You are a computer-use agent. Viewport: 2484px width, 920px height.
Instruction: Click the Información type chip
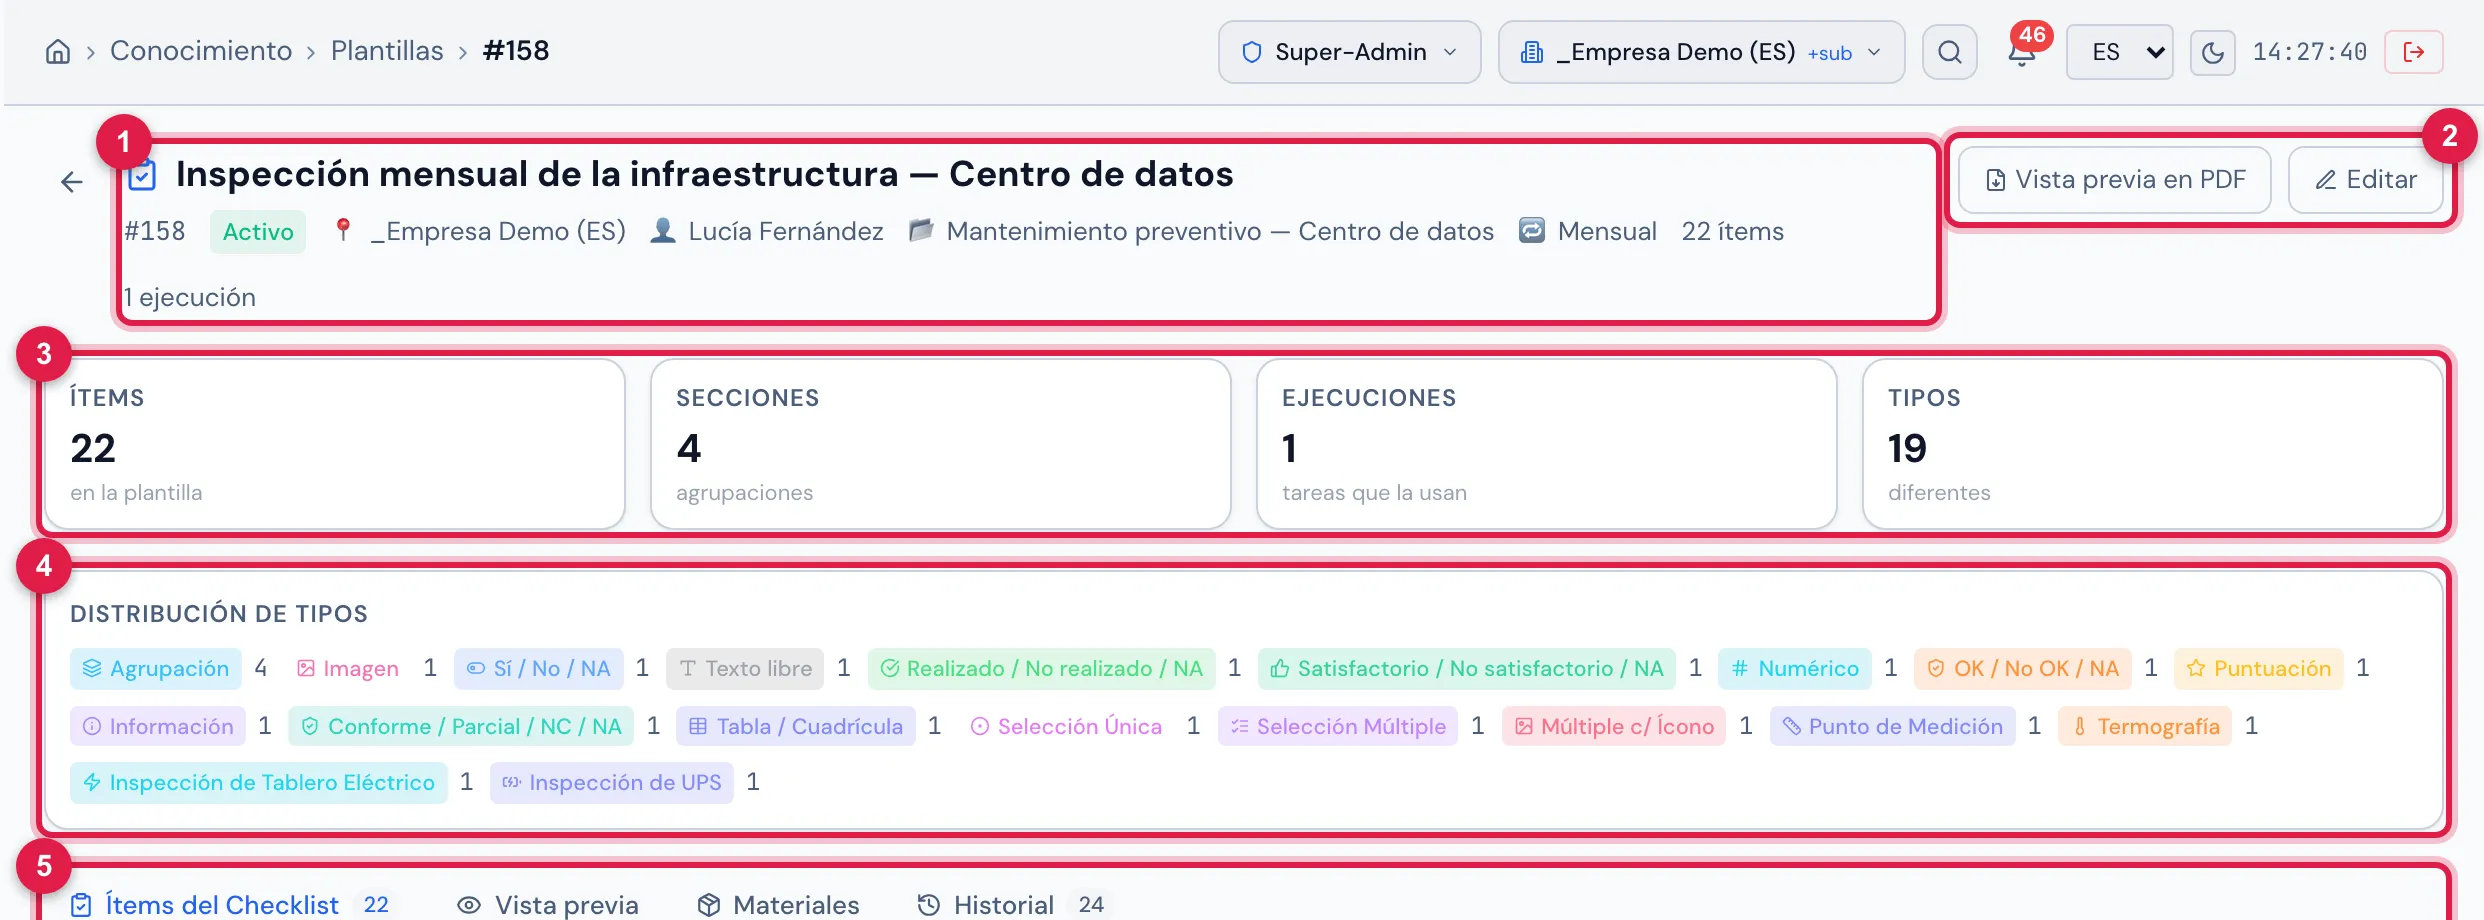tap(158, 727)
